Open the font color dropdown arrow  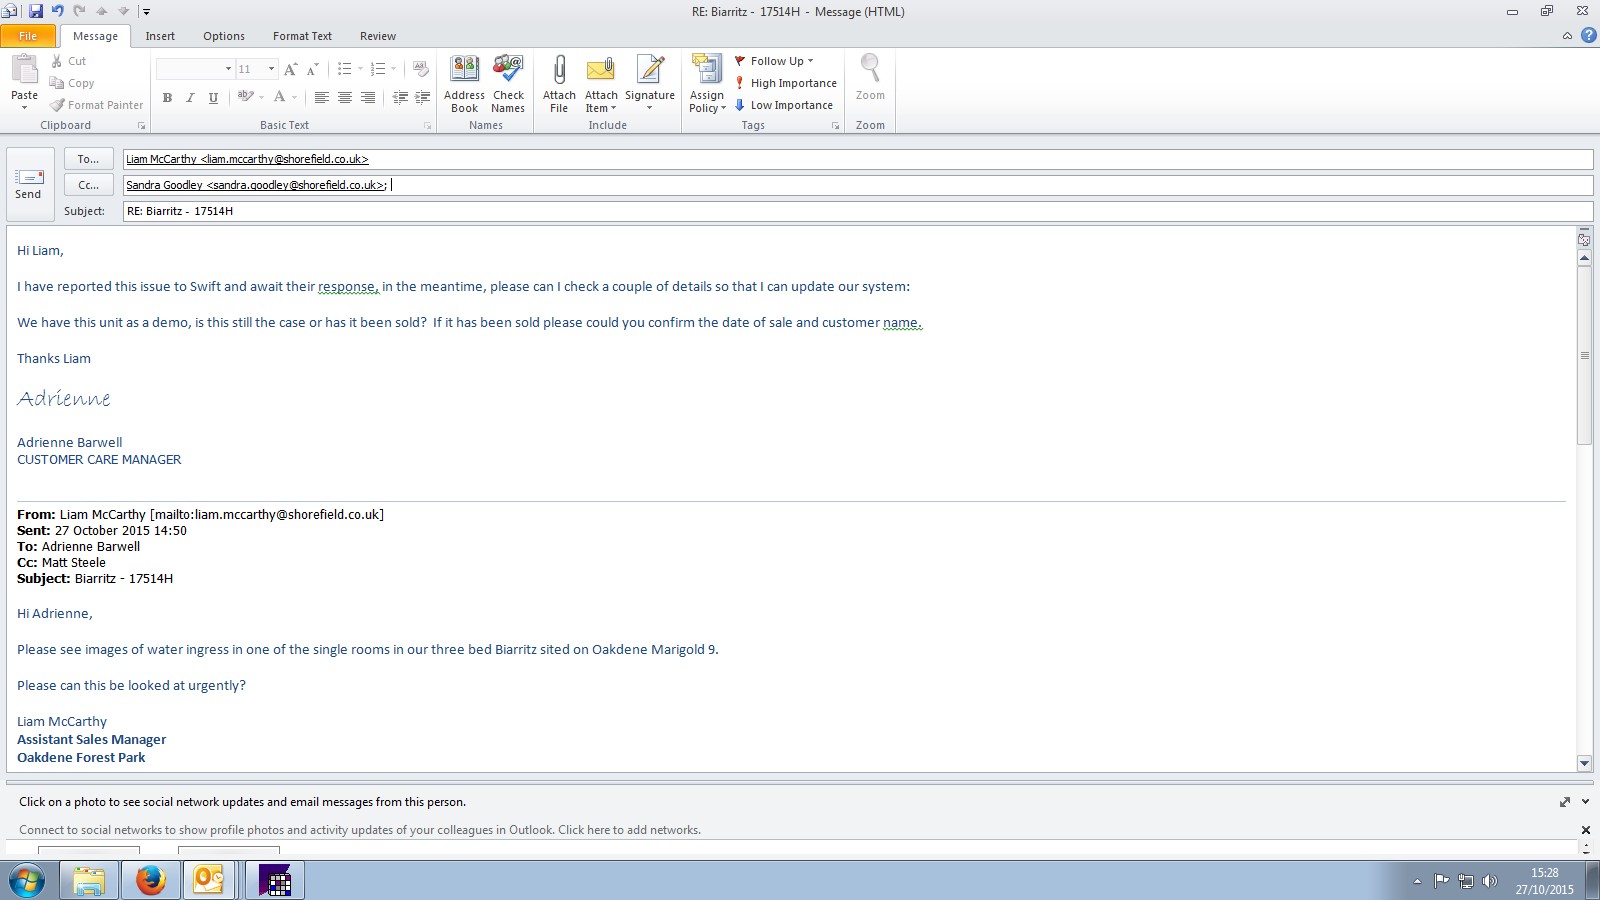pyautogui.click(x=294, y=97)
